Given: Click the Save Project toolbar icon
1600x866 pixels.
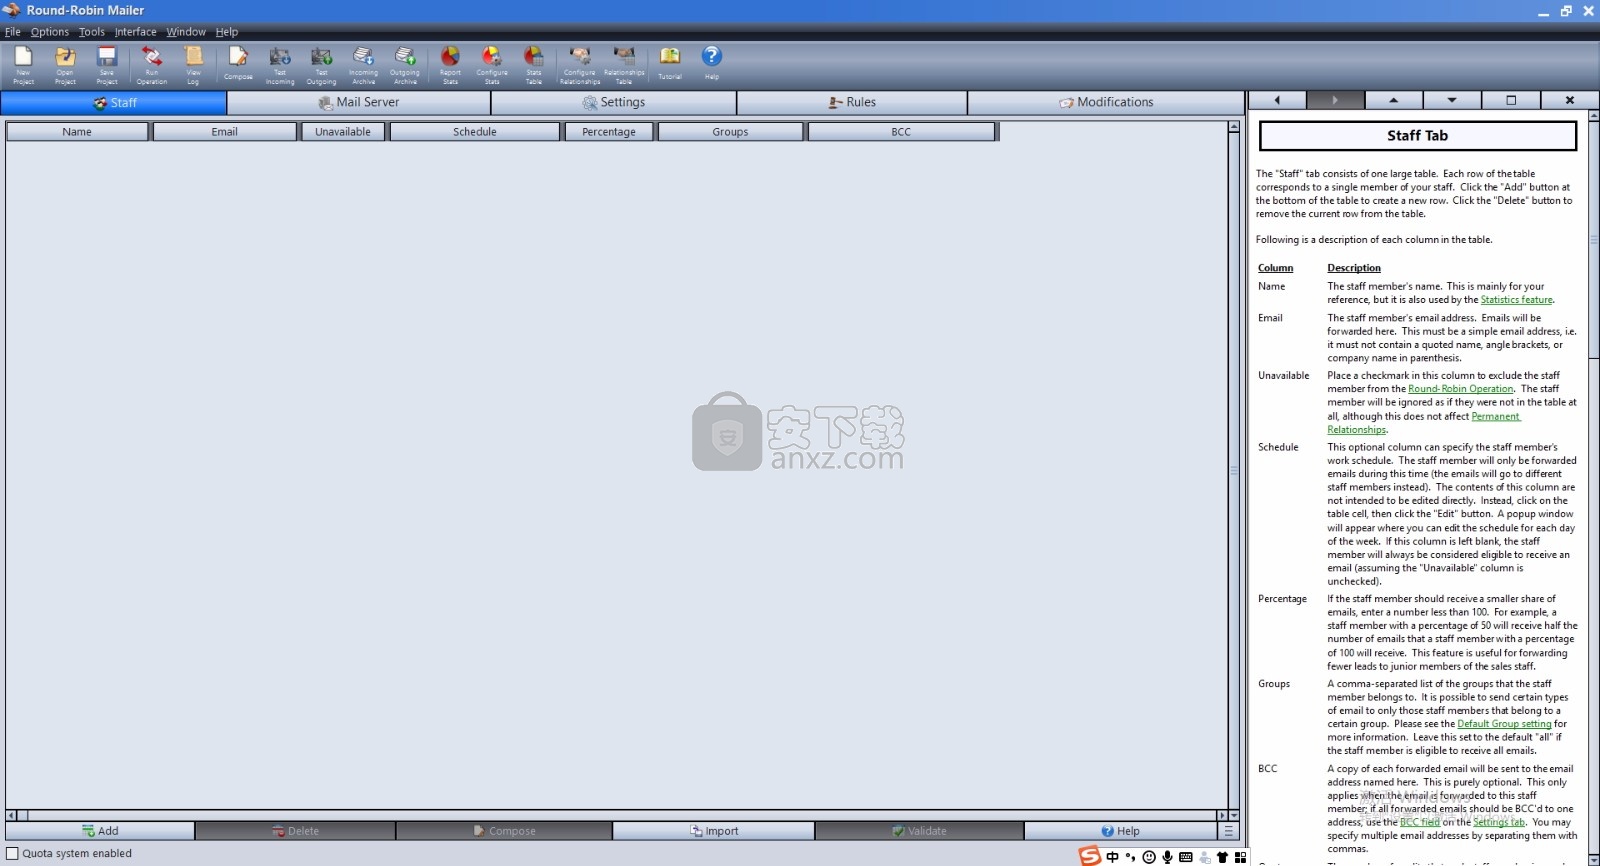Looking at the screenshot, I should click(x=107, y=65).
